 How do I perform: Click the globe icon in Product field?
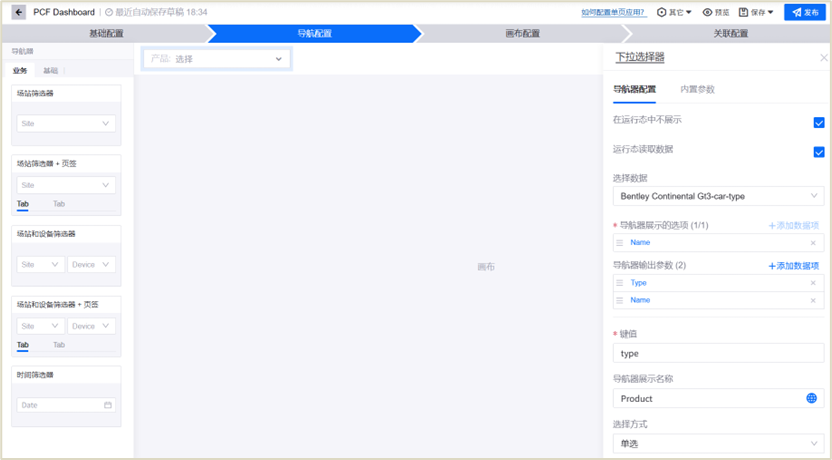point(811,398)
